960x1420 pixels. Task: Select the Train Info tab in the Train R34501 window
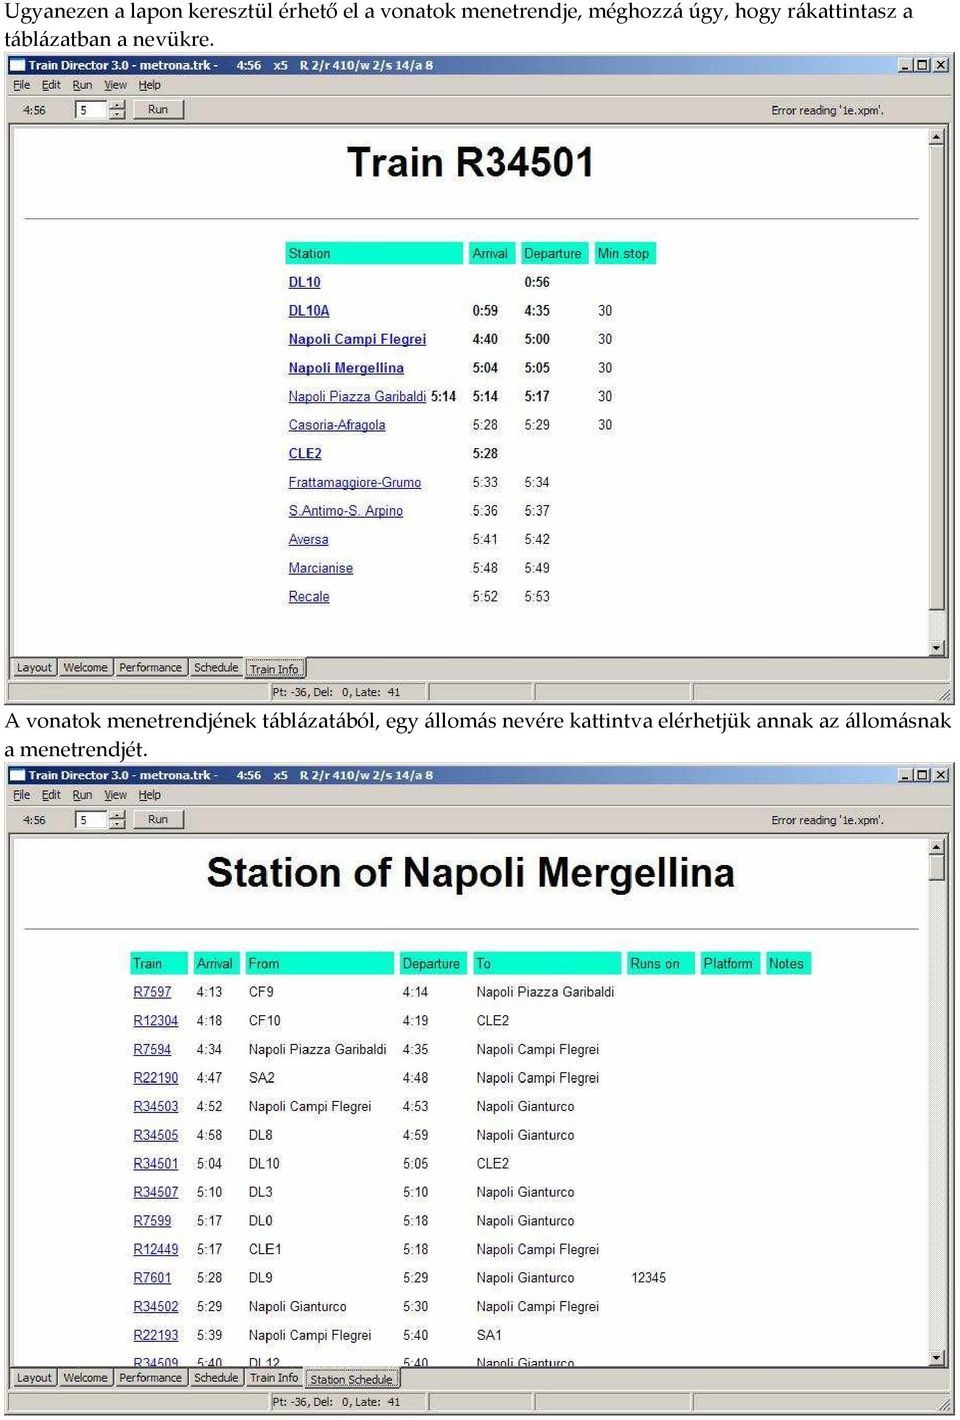pyautogui.click(x=274, y=669)
